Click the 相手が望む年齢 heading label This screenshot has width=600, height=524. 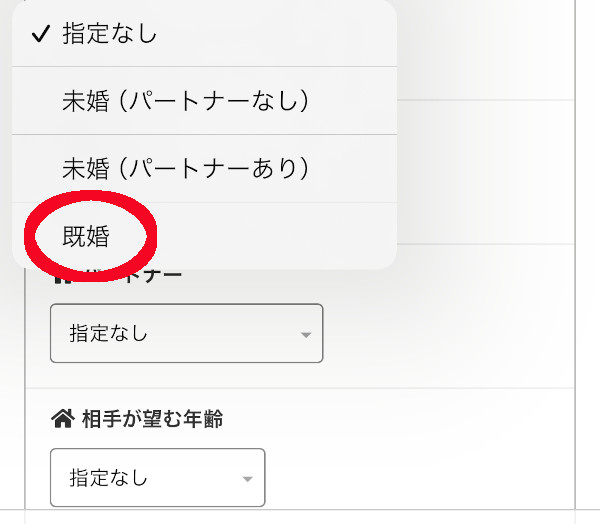pyautogui.click(x=151, y=419)
